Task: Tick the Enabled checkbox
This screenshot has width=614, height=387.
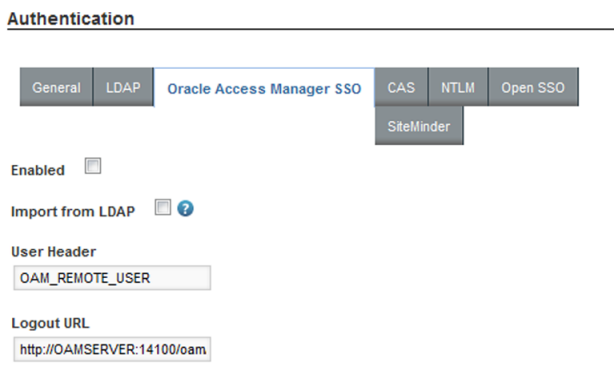Action: pos(93,166)
